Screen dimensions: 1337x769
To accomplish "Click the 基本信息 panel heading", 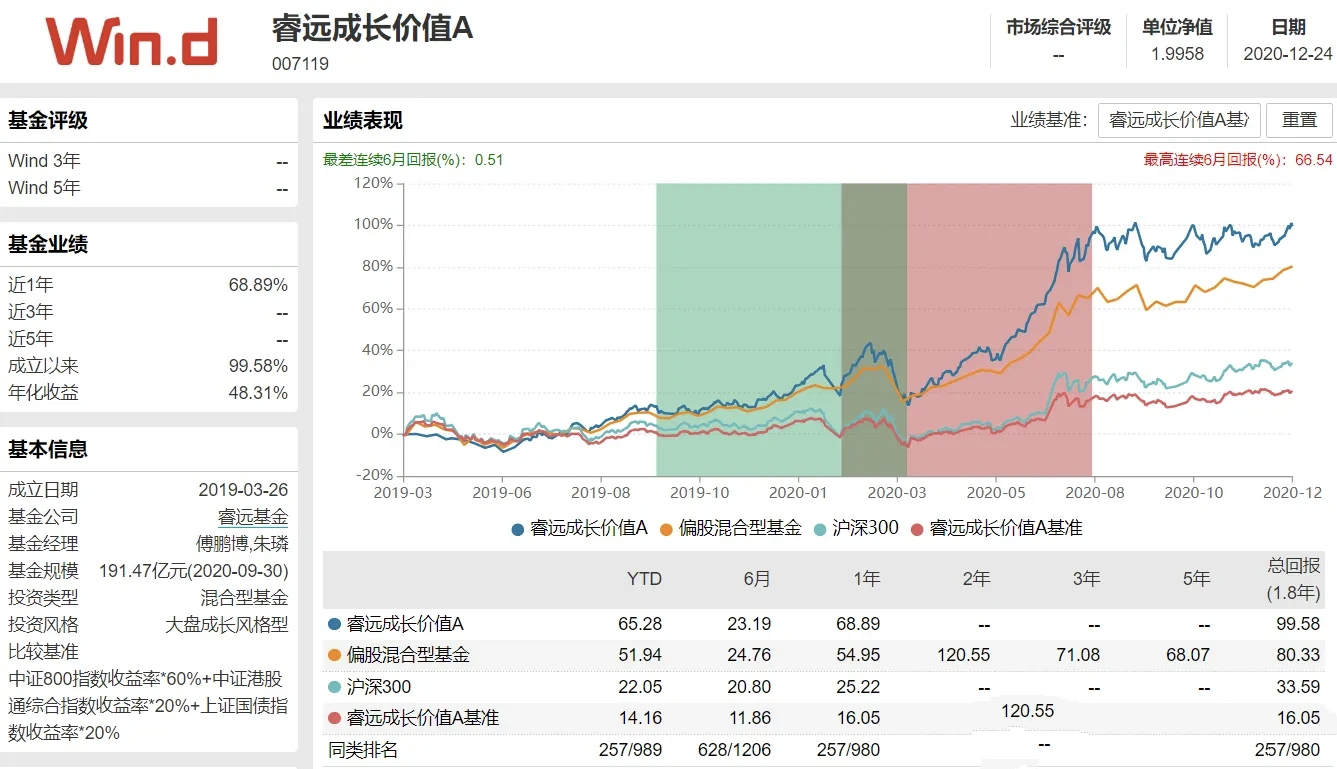I will [48, 449].
